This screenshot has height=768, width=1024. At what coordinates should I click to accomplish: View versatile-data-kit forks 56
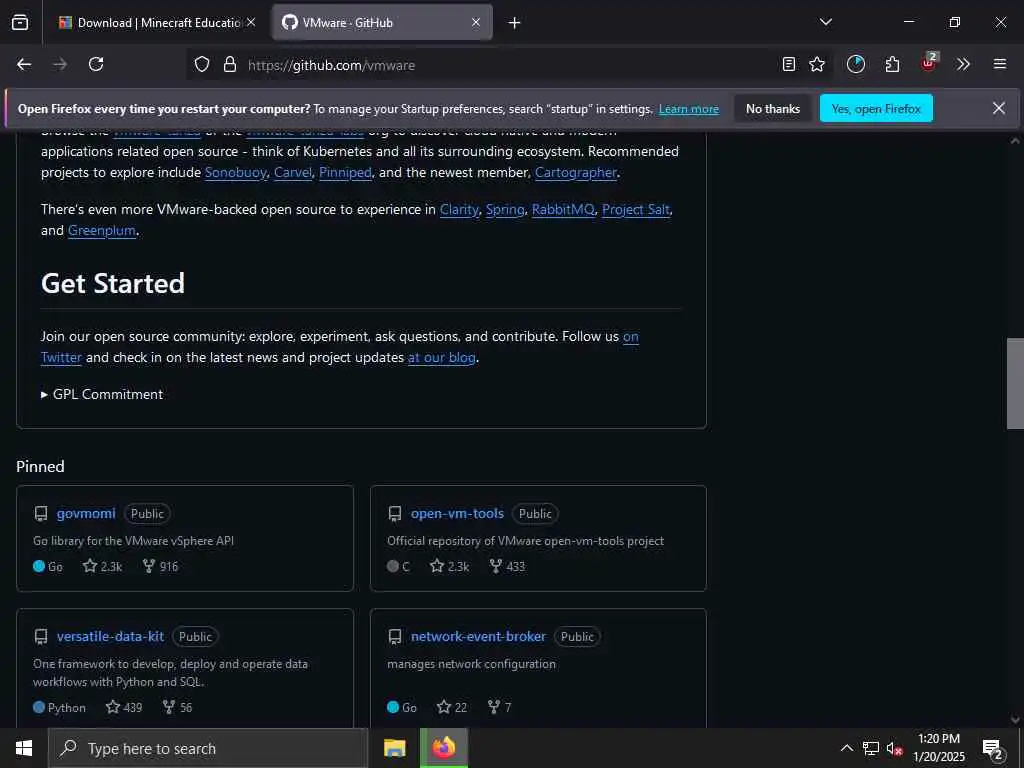tap(178, 707)
